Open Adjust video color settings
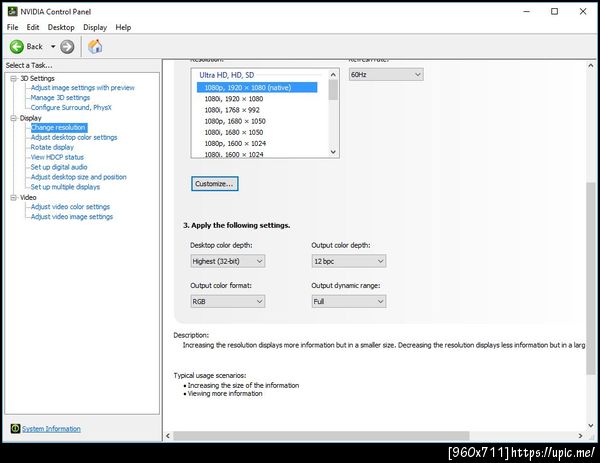This screenshot has width=600, height=463. click(70, 207)
